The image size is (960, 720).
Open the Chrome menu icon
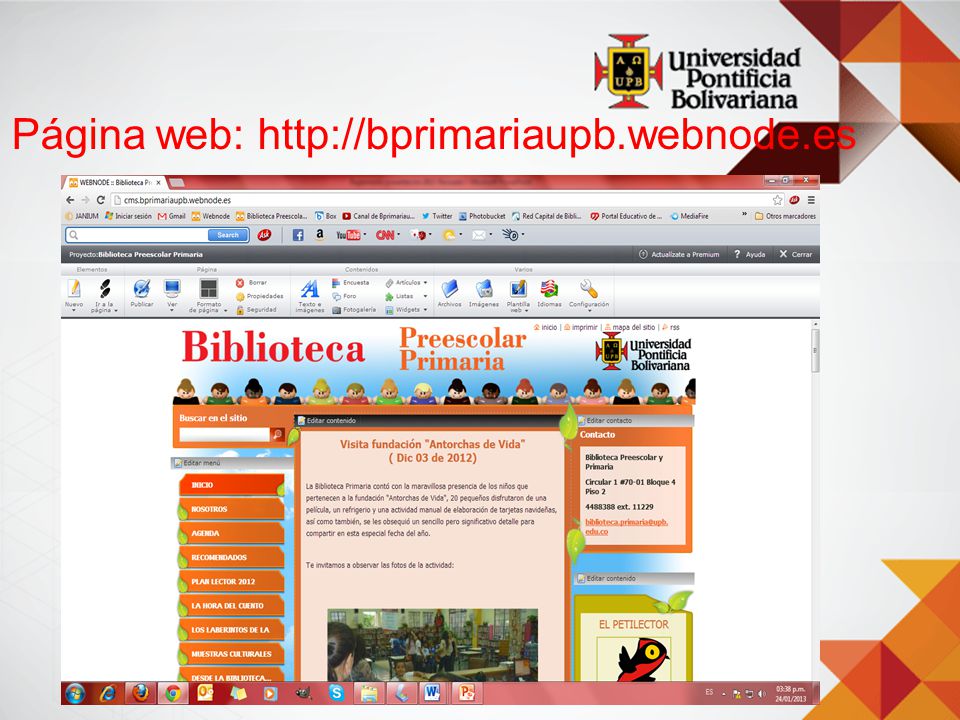(x=811, y=200)
